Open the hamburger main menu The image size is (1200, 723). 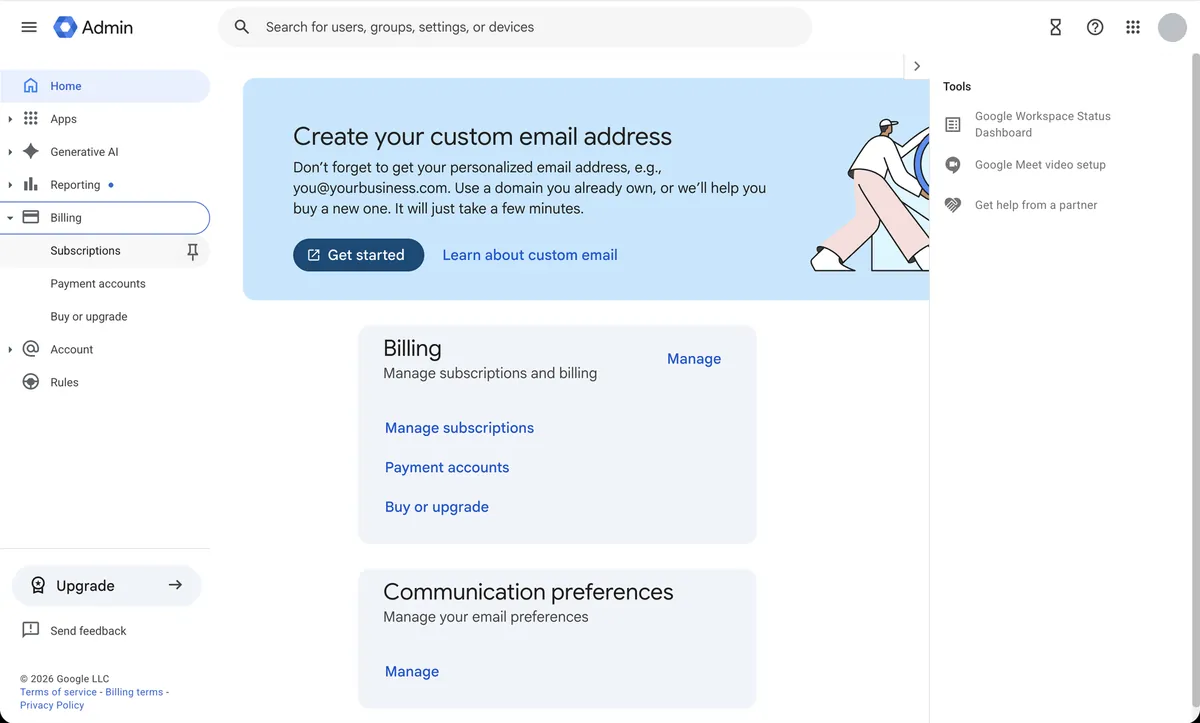(x=29, y=27)
